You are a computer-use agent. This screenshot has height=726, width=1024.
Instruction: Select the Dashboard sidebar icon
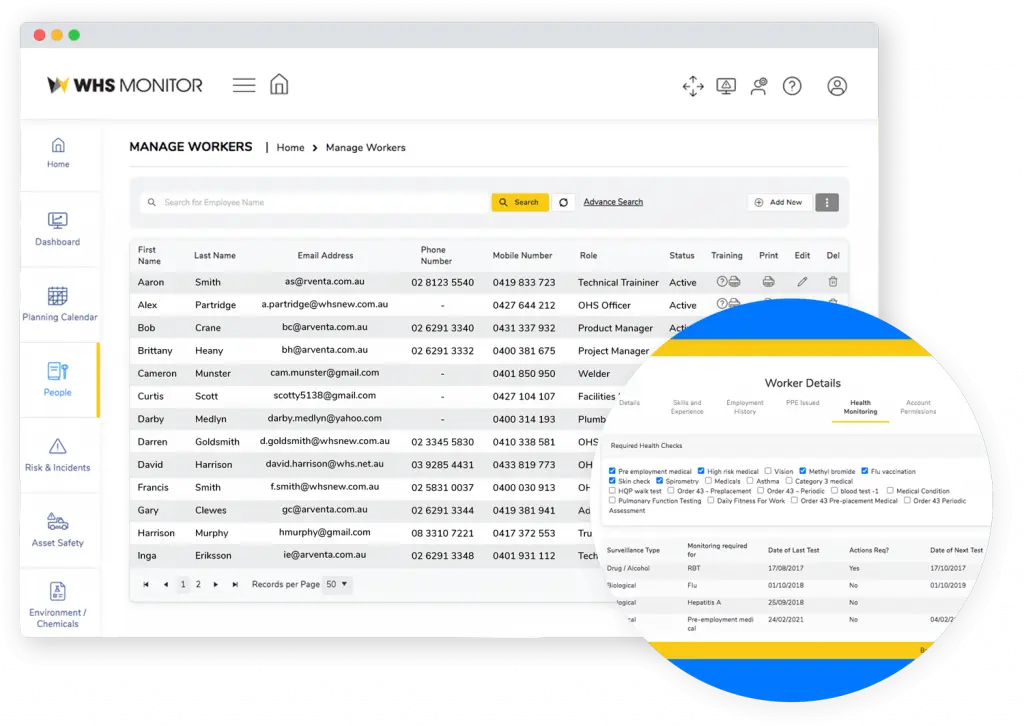[57, 230]
